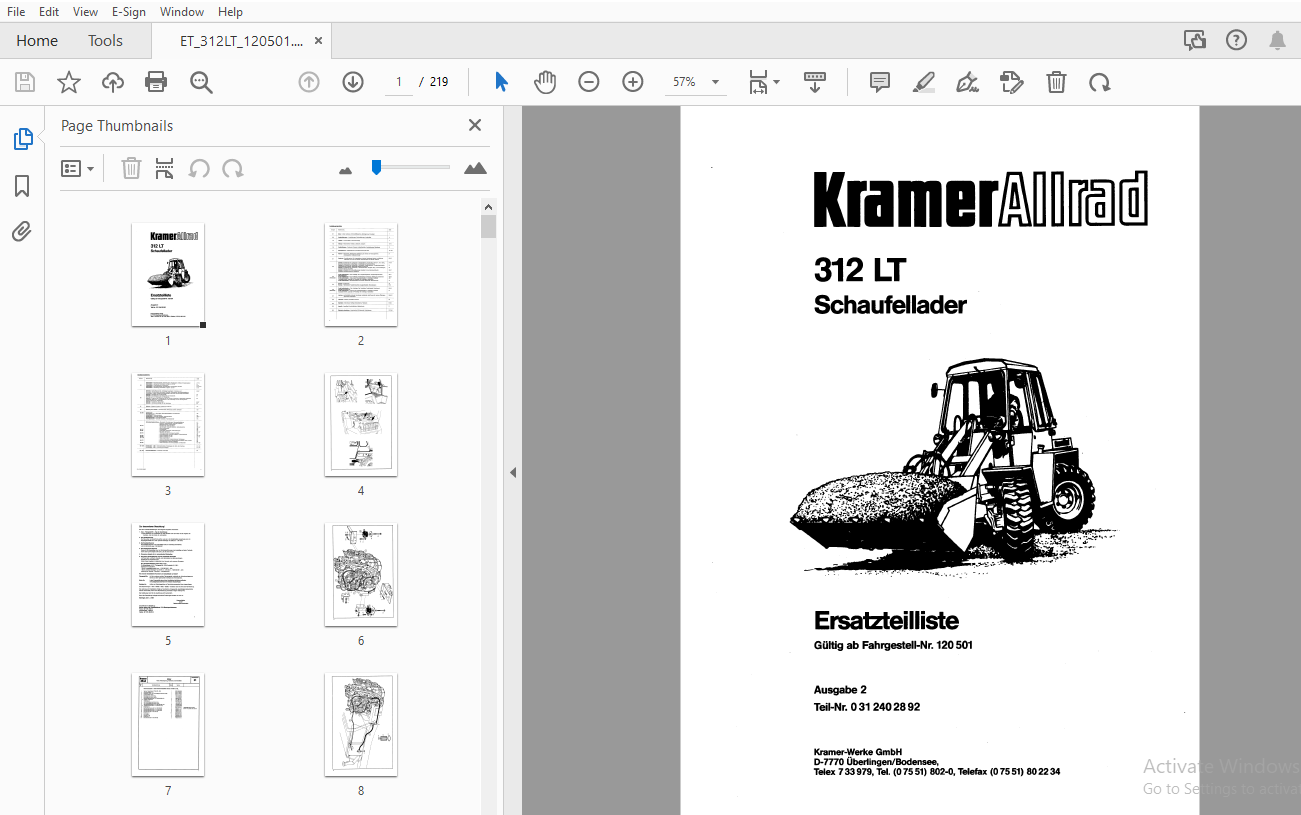Image resolution: width=1301 pixels, height=815 pixels.
Task: Enlarge thumbnail size large mountain icon
Action: tap(476, 168)
